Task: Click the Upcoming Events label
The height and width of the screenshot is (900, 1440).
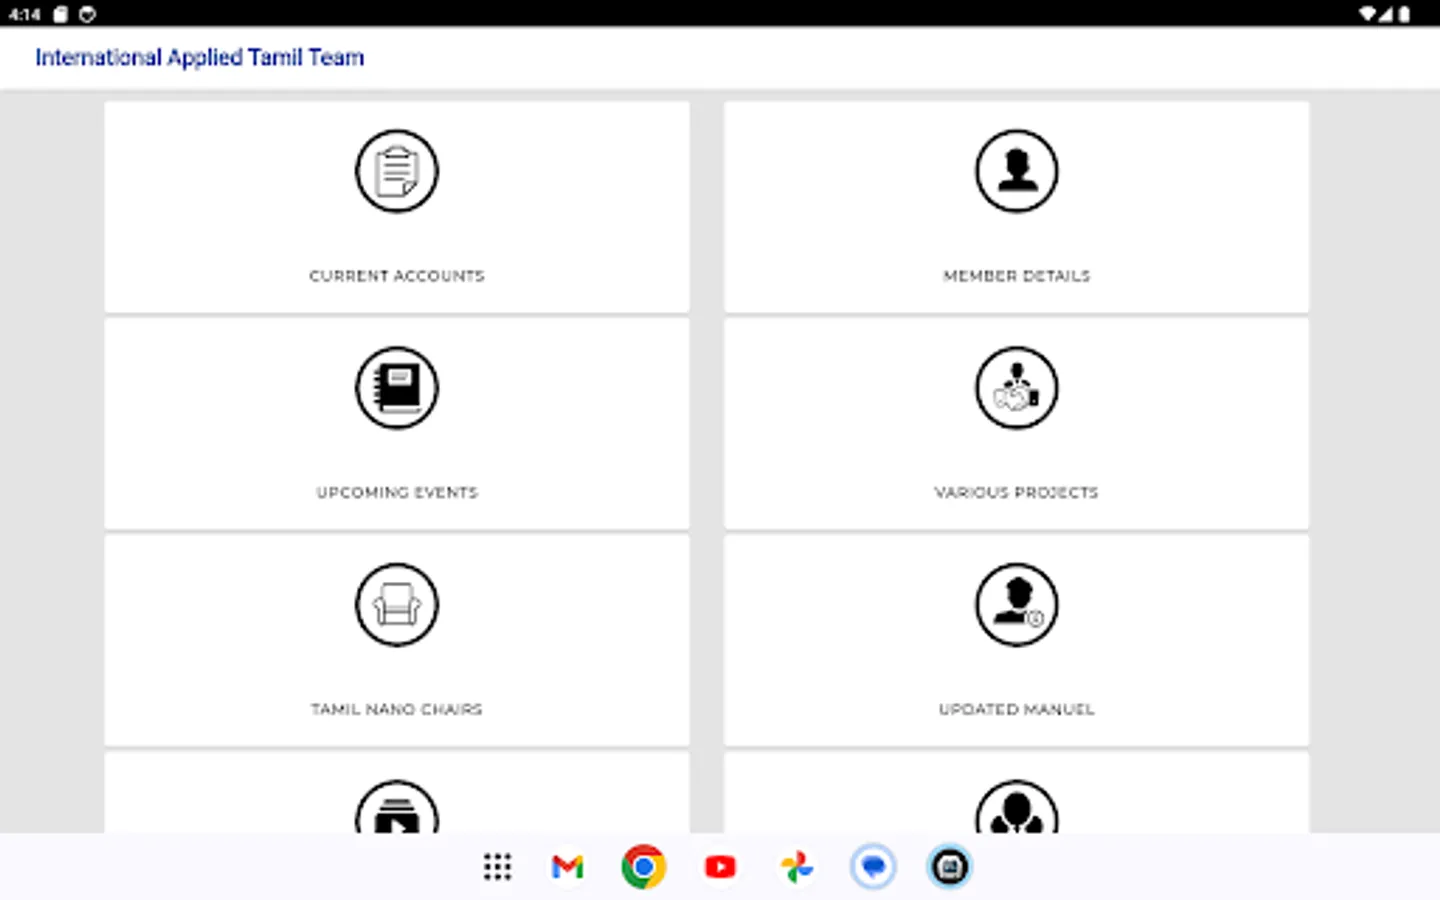Action: coord(397,493)
